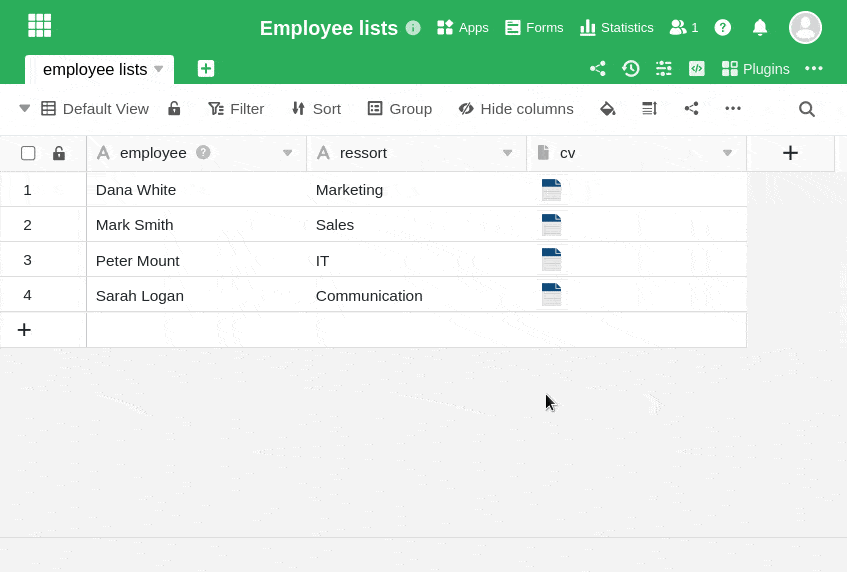847x572 pixels.
Task: Toggle the view lock icon
Action: pyautogui.click(x=174, y=108)
